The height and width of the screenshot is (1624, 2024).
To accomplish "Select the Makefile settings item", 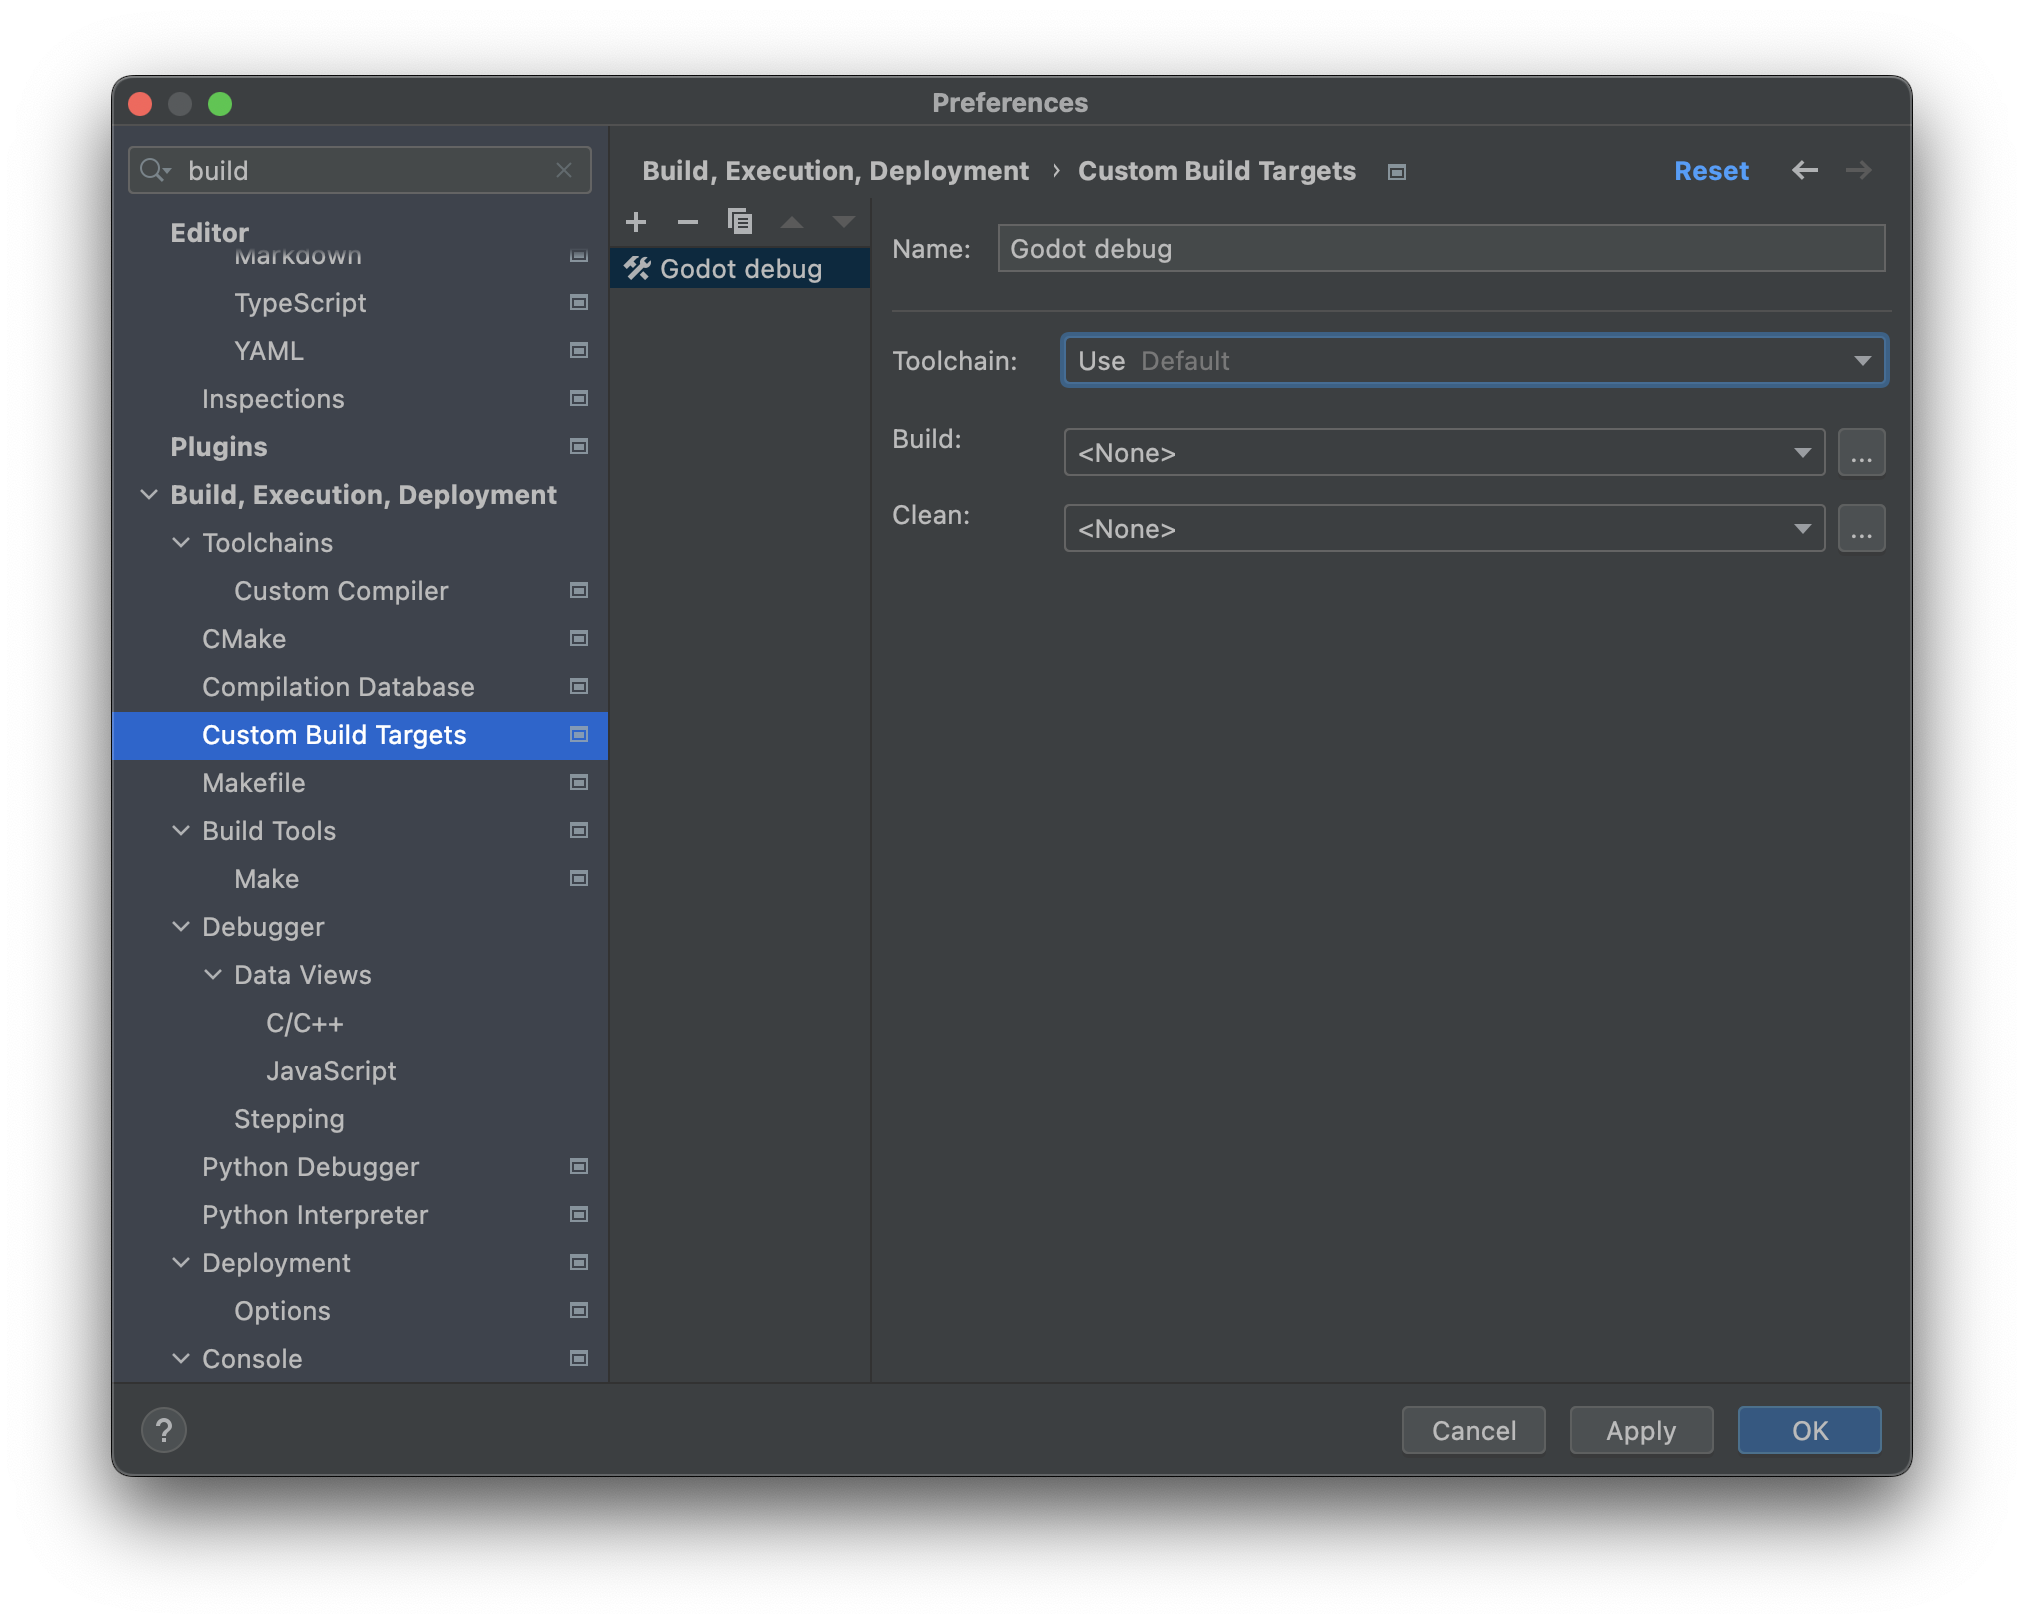I will 252,782.
